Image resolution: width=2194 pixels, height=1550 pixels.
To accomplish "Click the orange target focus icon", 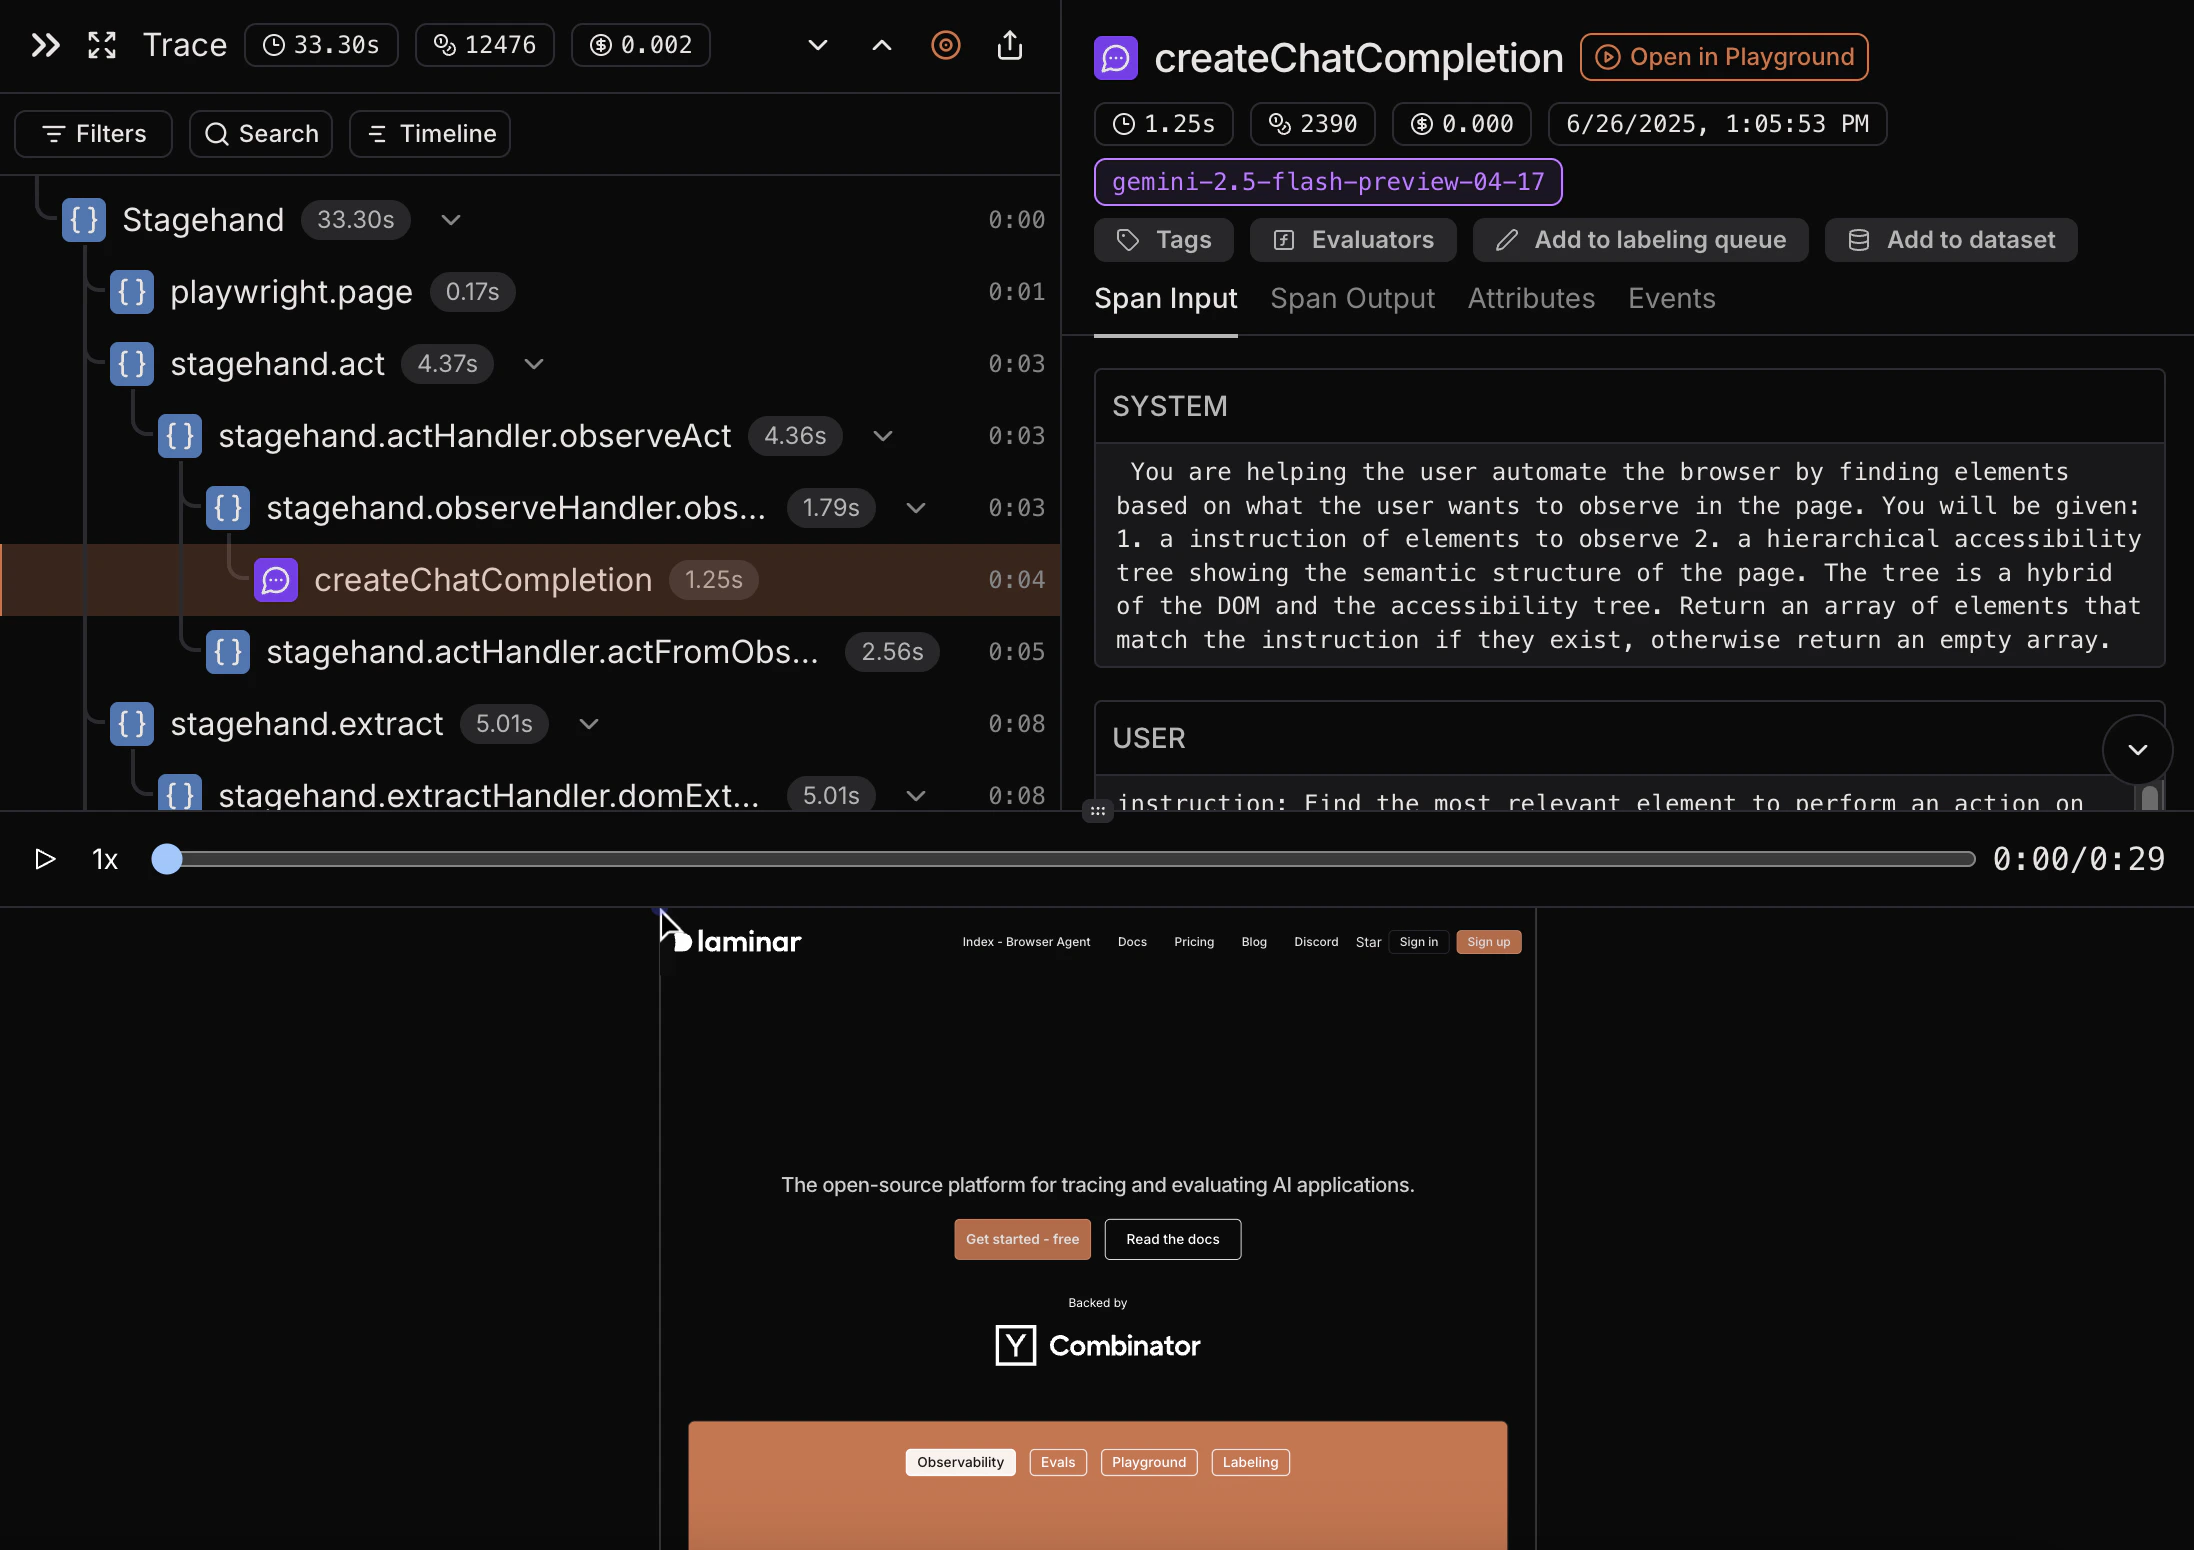I will (x=945, y=45).
